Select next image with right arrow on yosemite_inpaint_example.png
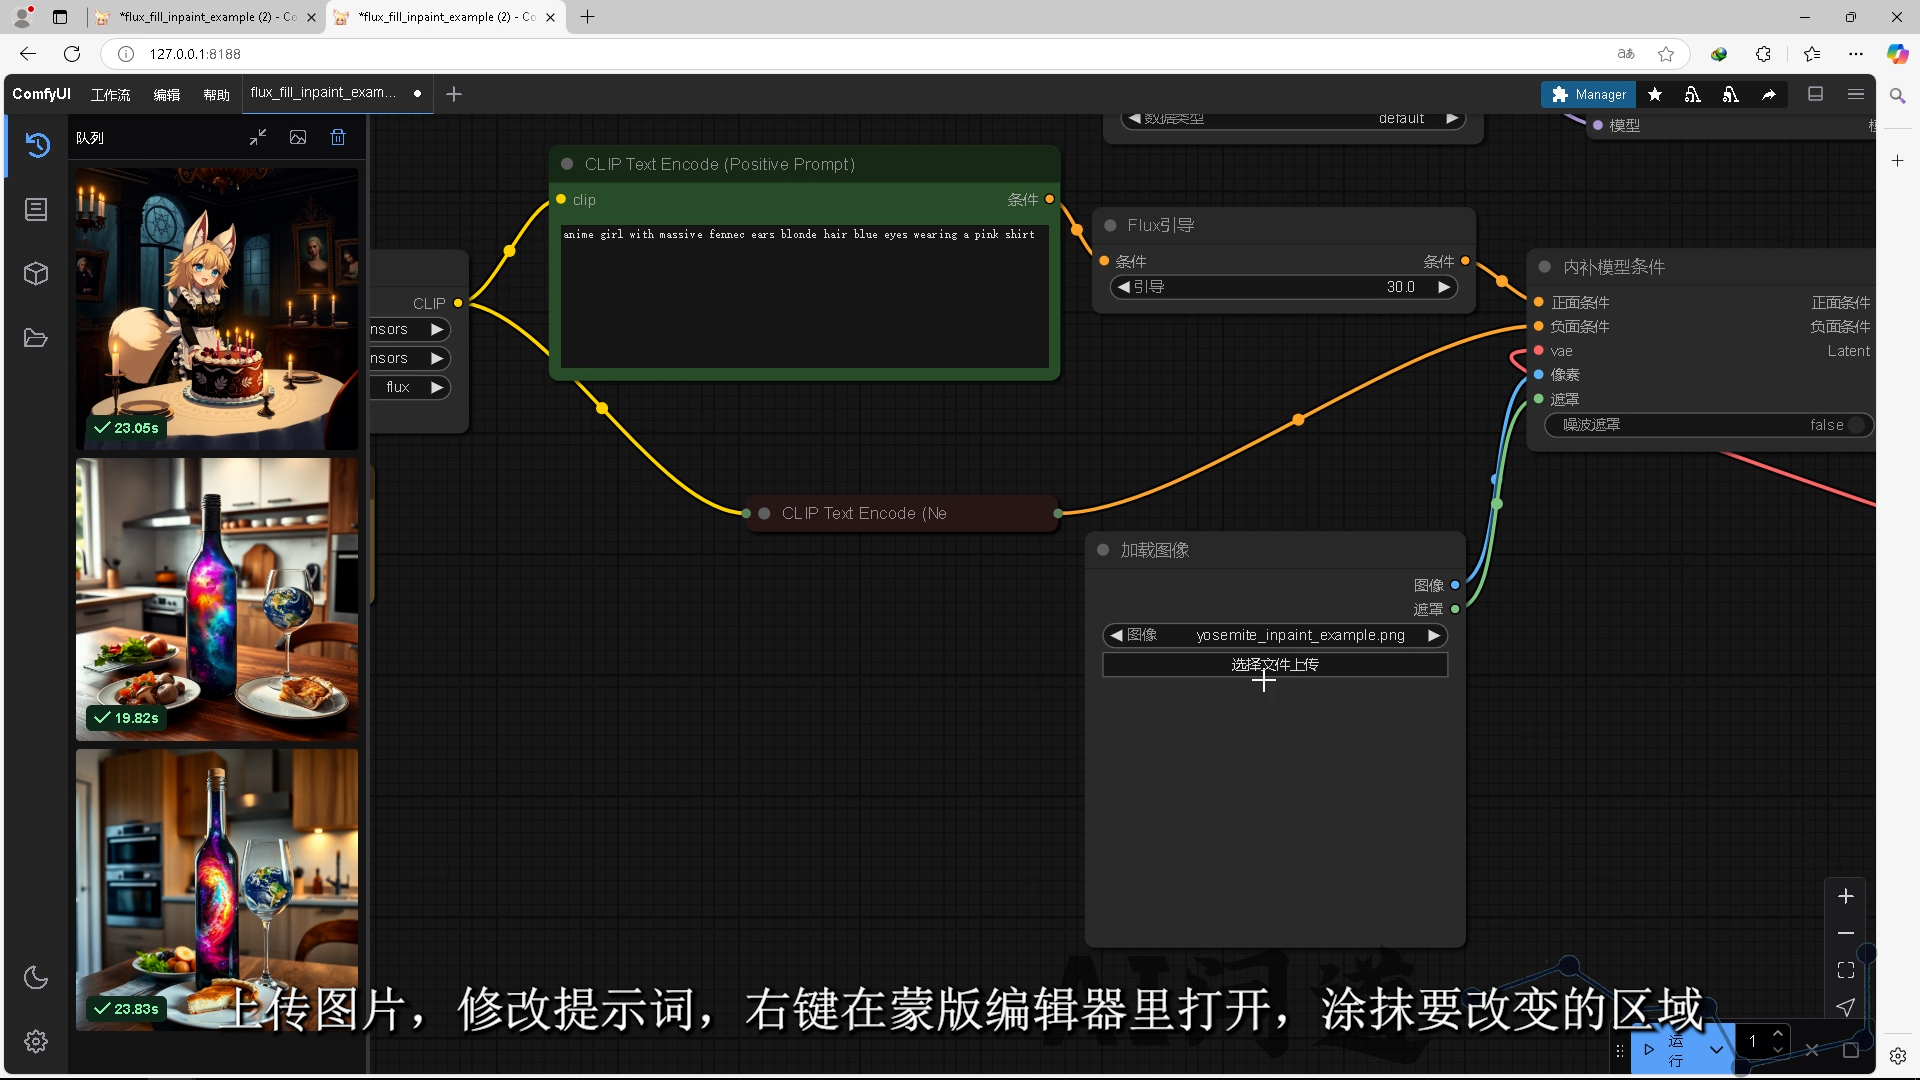The width and height of the screenshot is (1920, 1080). [x=1434, y=635]
